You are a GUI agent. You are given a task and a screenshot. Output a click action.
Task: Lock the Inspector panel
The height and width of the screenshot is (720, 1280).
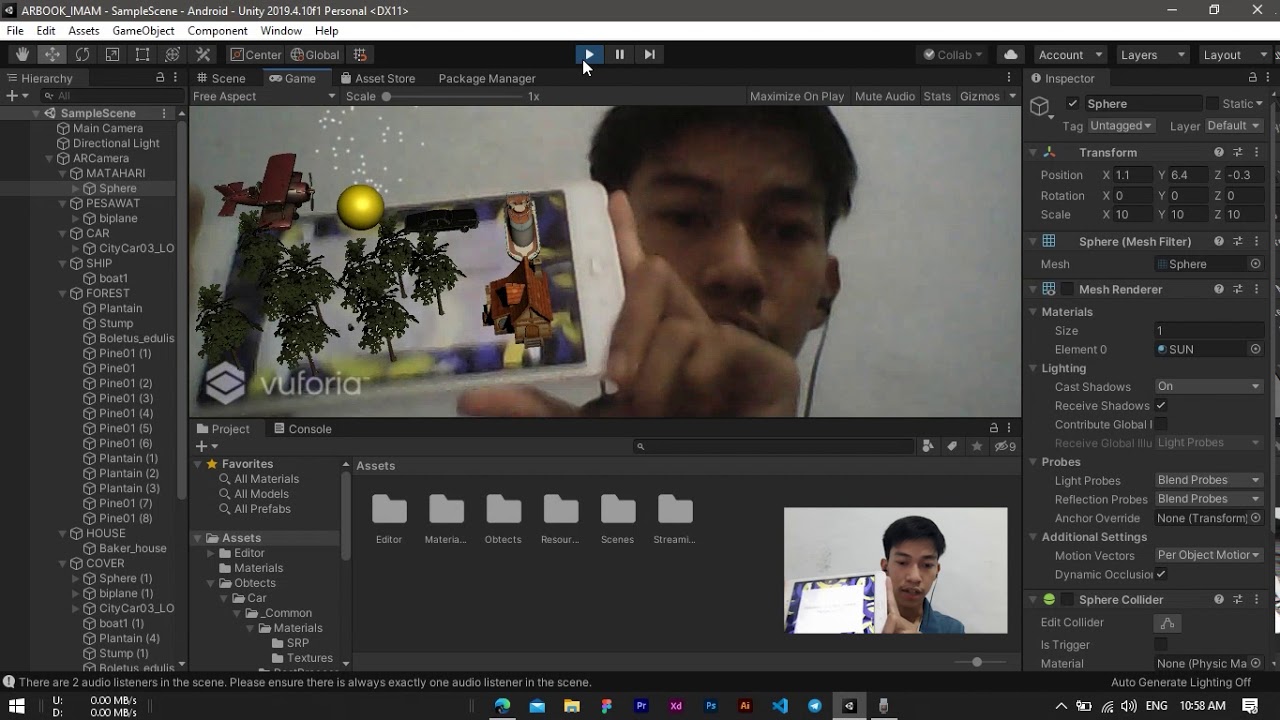[x=1252, y=78]
